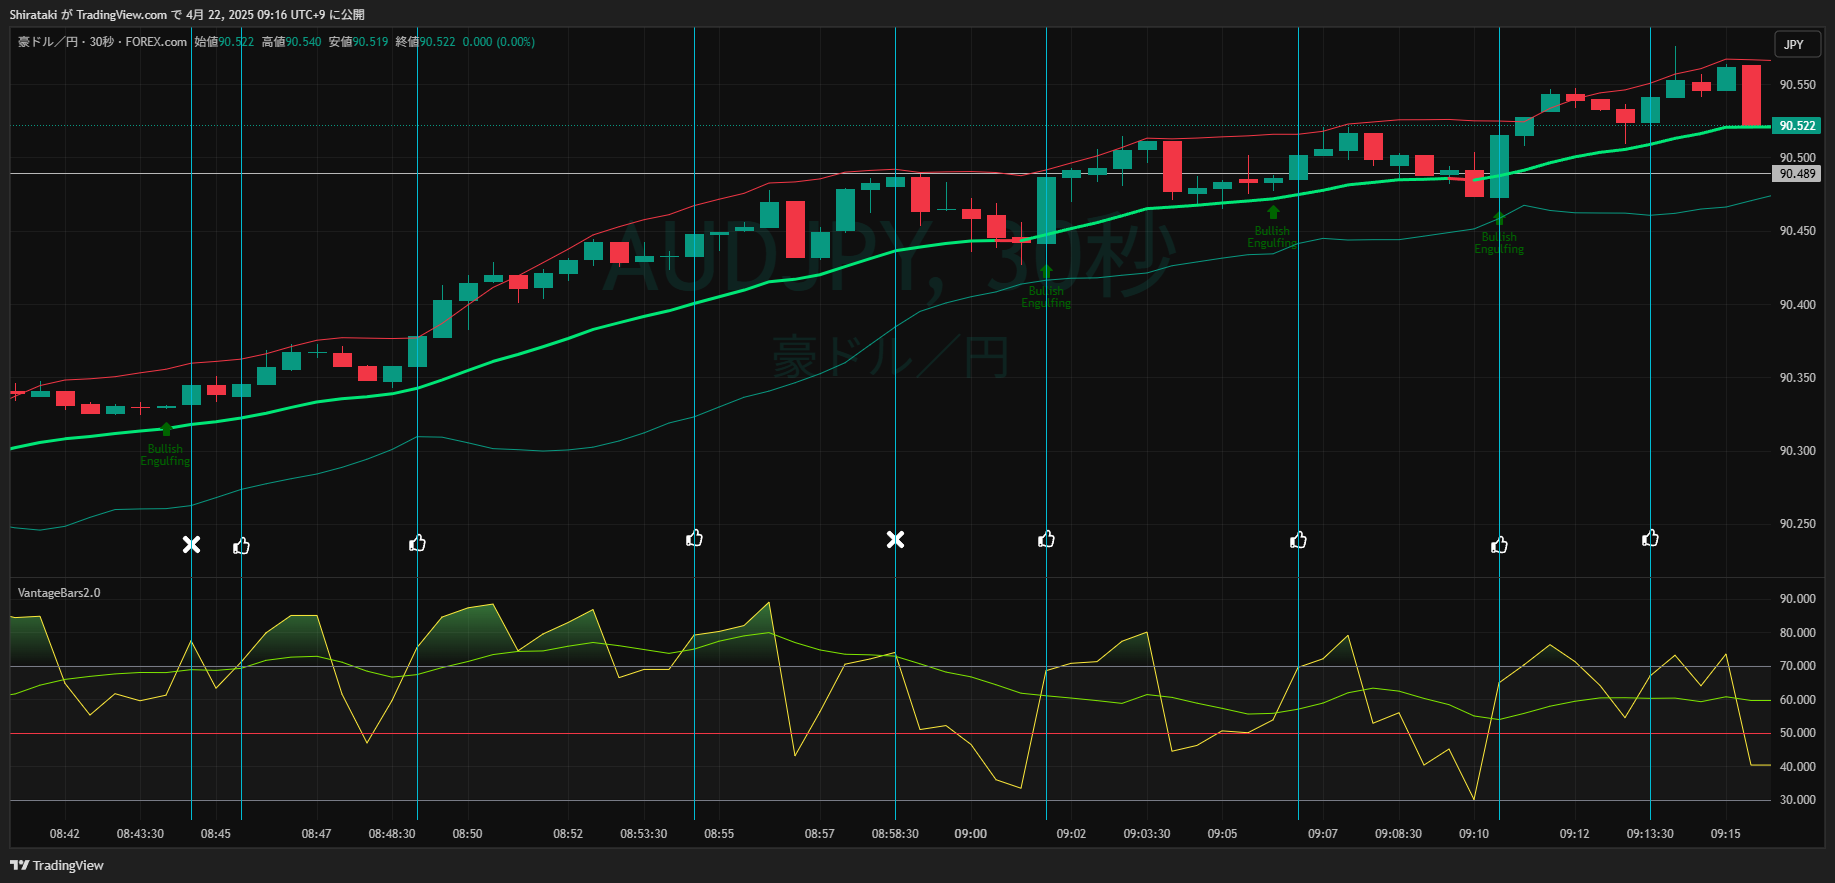Click the gray 90.489 price tag

1797,174
